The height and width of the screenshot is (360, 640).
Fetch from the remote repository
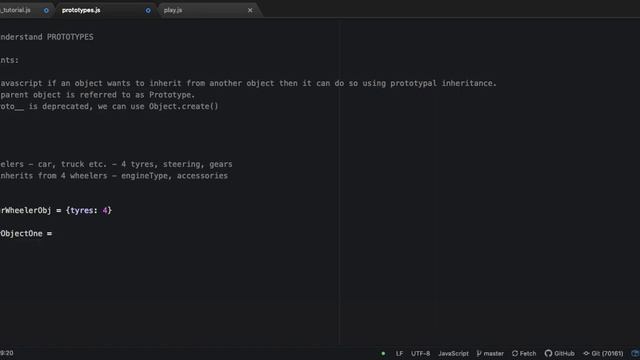pos(524,353)
